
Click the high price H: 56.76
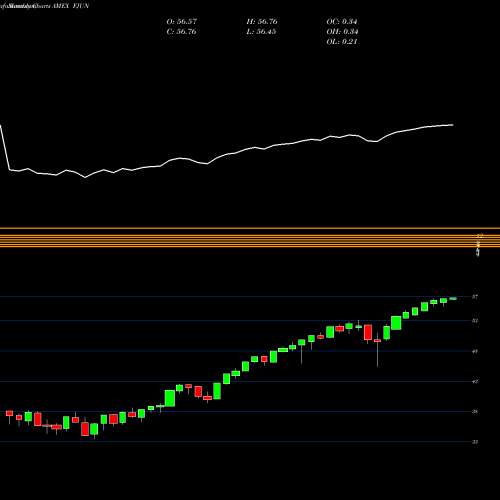pyautogui.click(x=262, y=22)
